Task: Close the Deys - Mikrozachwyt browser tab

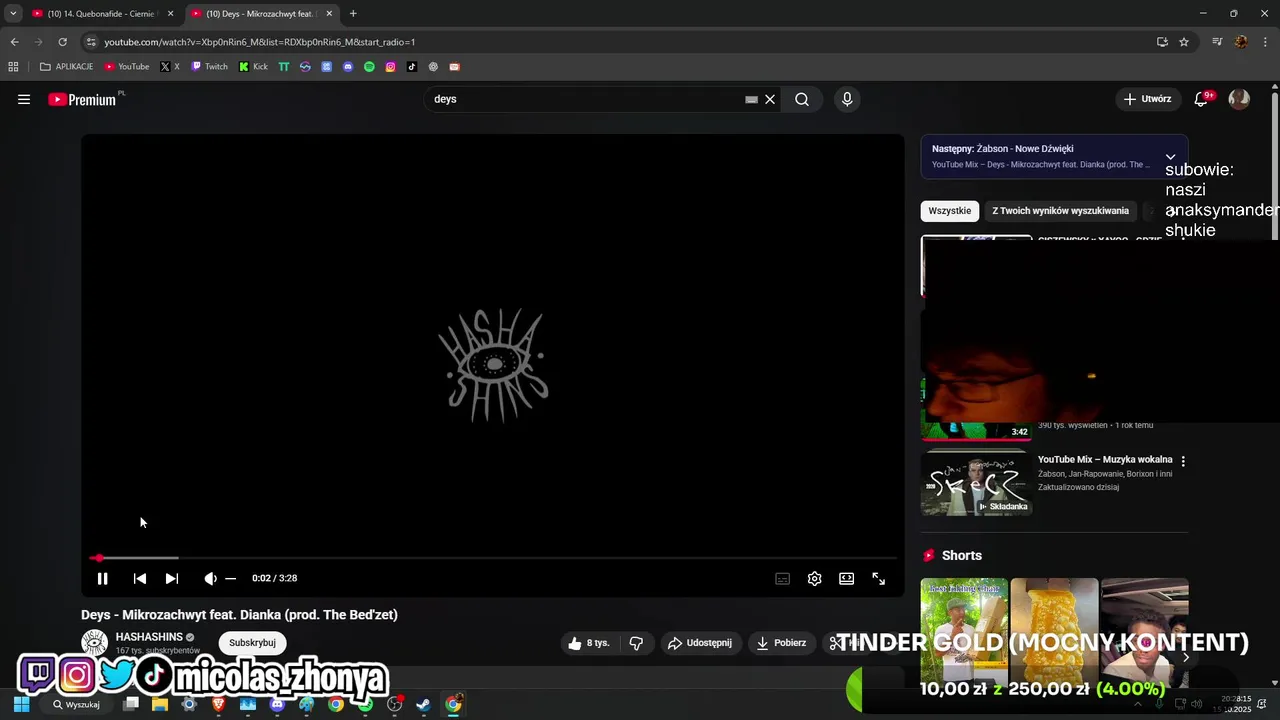Action: coord(331,14)
